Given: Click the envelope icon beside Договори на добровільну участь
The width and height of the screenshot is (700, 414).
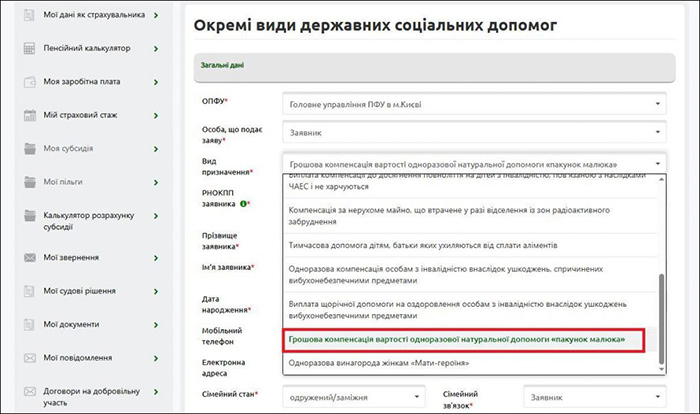Looking at the screenshot, I should 29,392.
